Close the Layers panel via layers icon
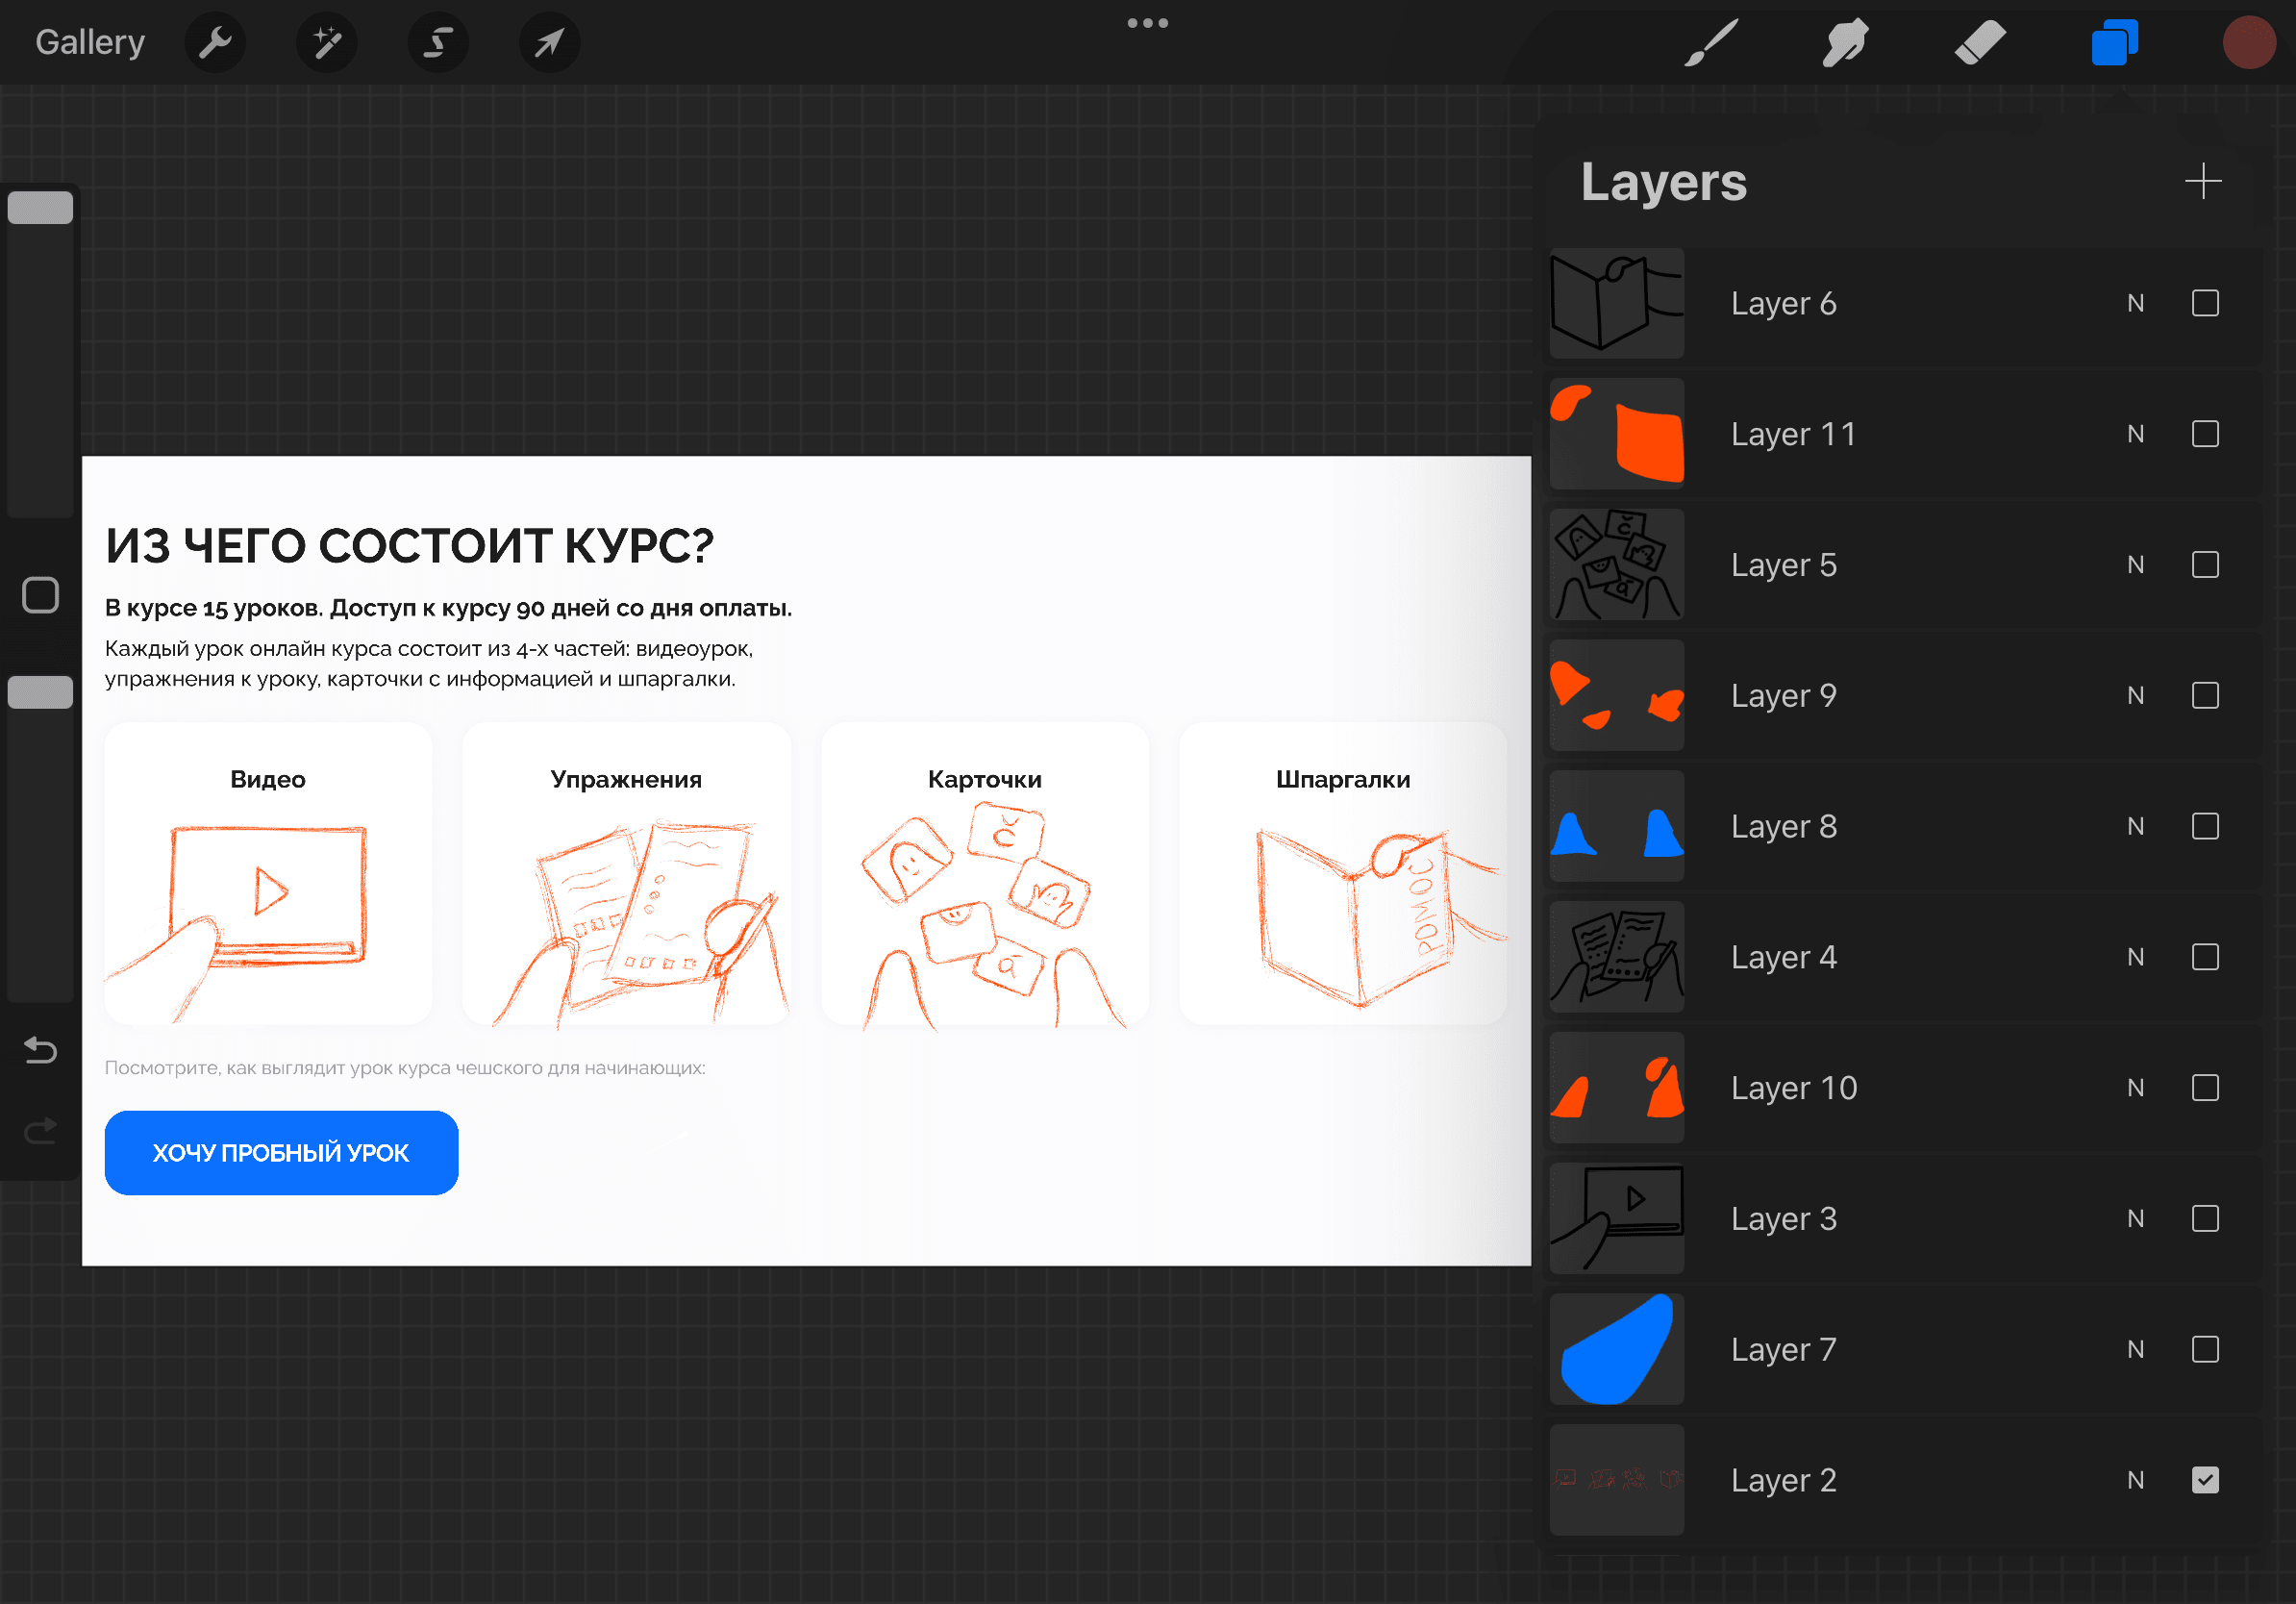Viewport: 2296px width, 1604px height. [2115, 43]
